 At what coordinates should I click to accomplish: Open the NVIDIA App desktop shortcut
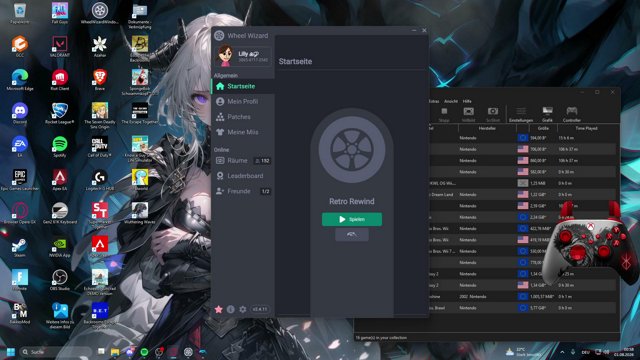[x=60, y=247]
